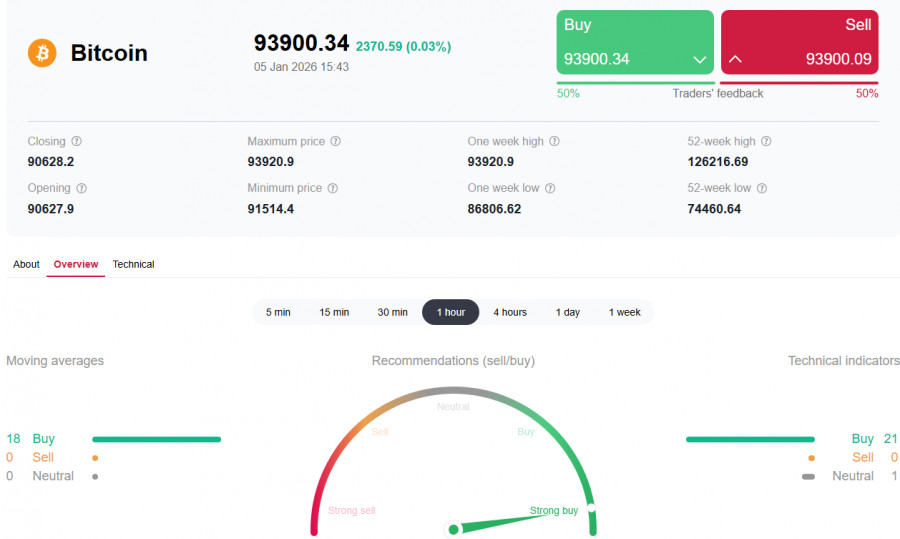Click the recommendations gauge needle hub
900x539 pixels.
point(453,529)
